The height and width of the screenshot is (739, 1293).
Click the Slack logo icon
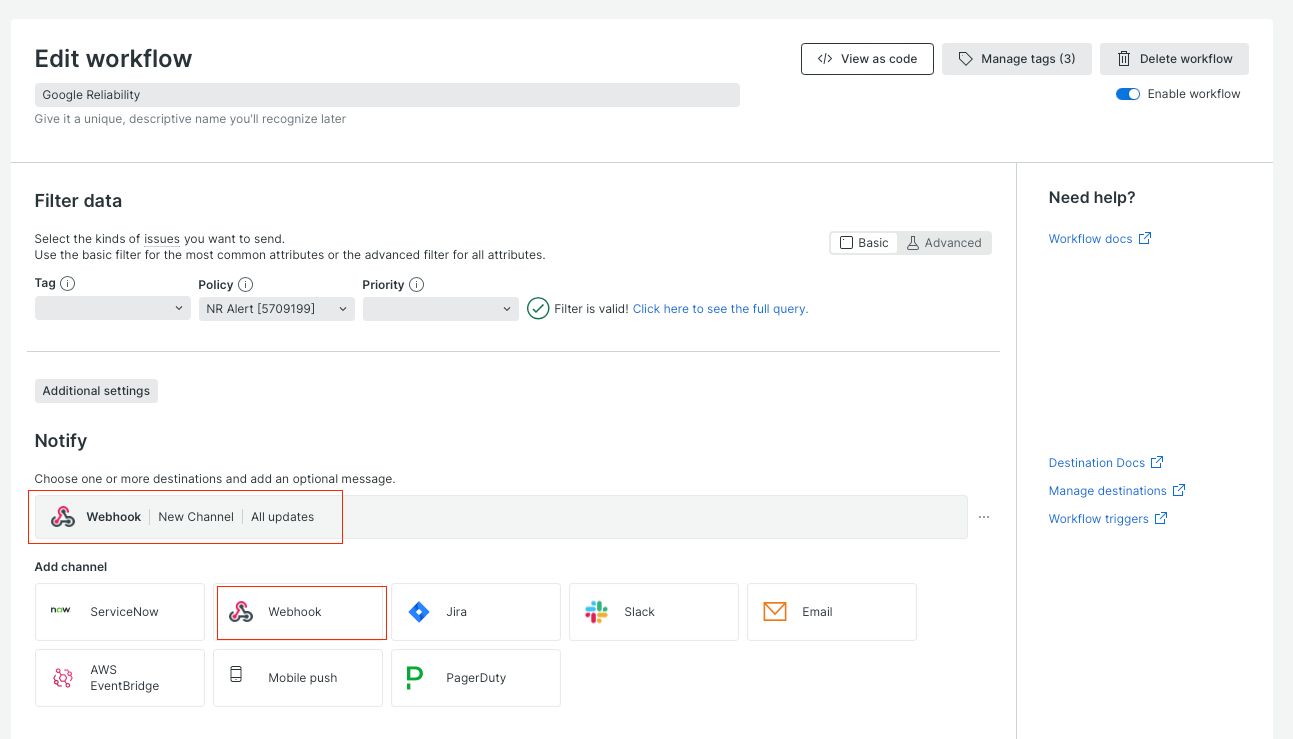pyautogui.click(x=597, y=612)
